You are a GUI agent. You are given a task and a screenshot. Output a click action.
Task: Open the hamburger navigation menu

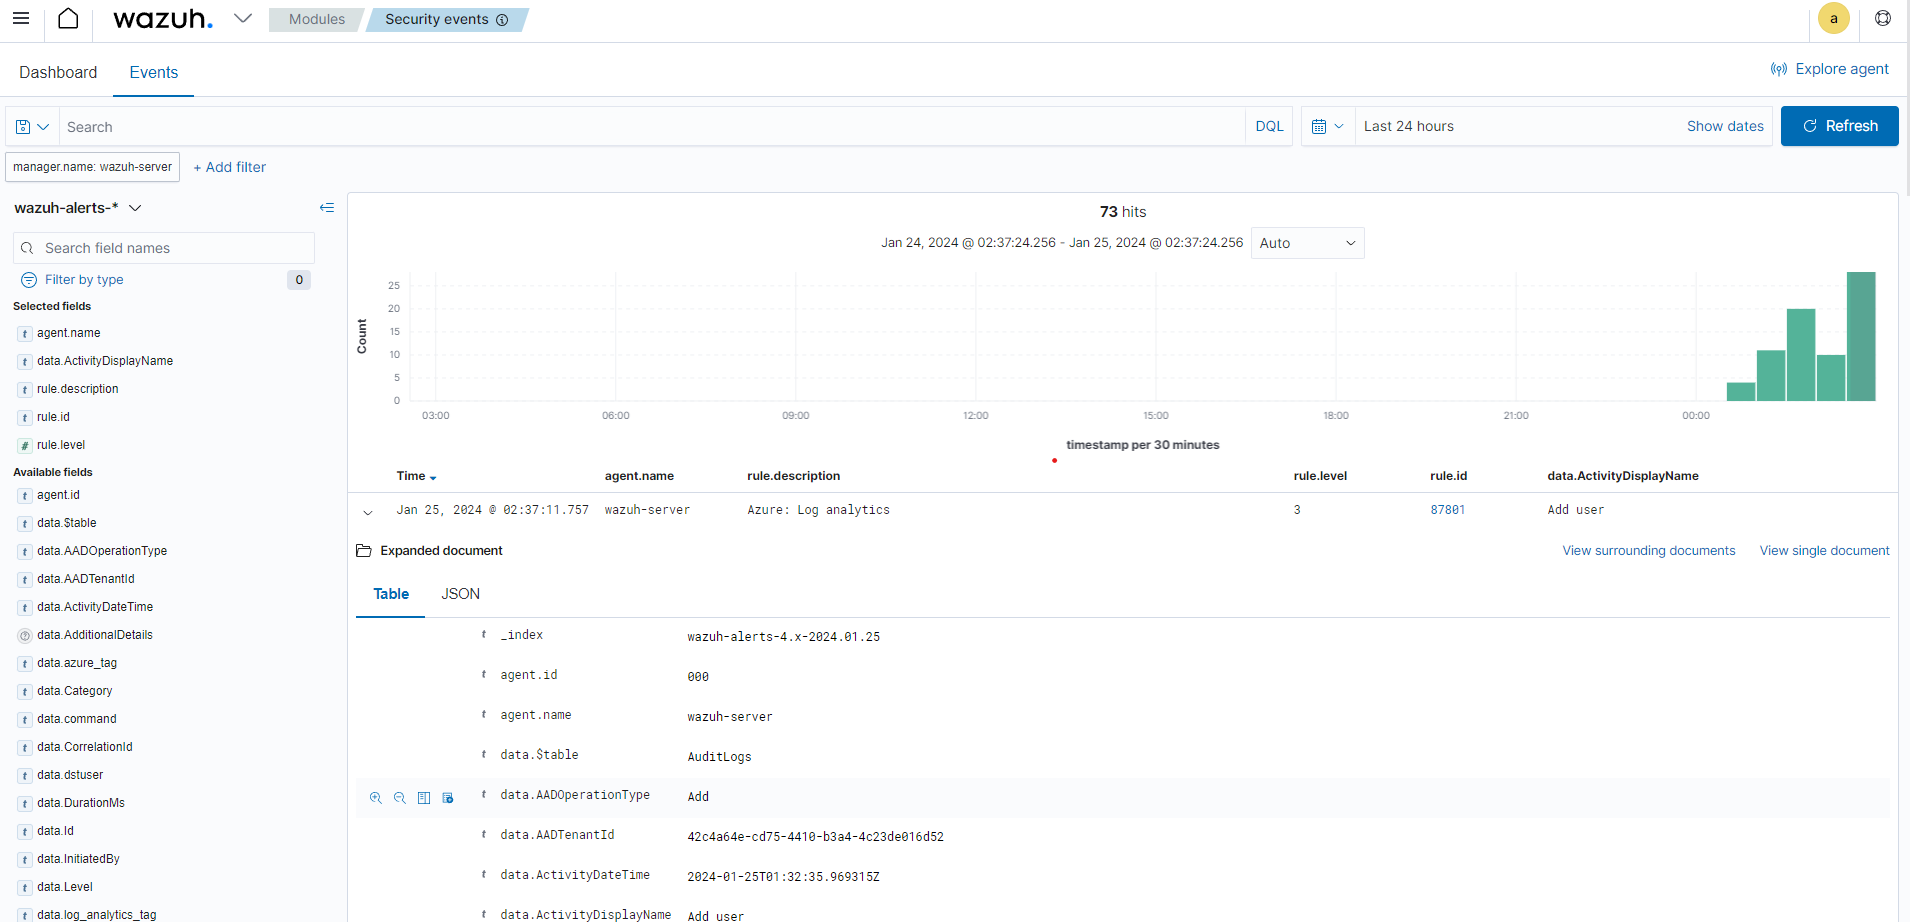pos(21,19)
